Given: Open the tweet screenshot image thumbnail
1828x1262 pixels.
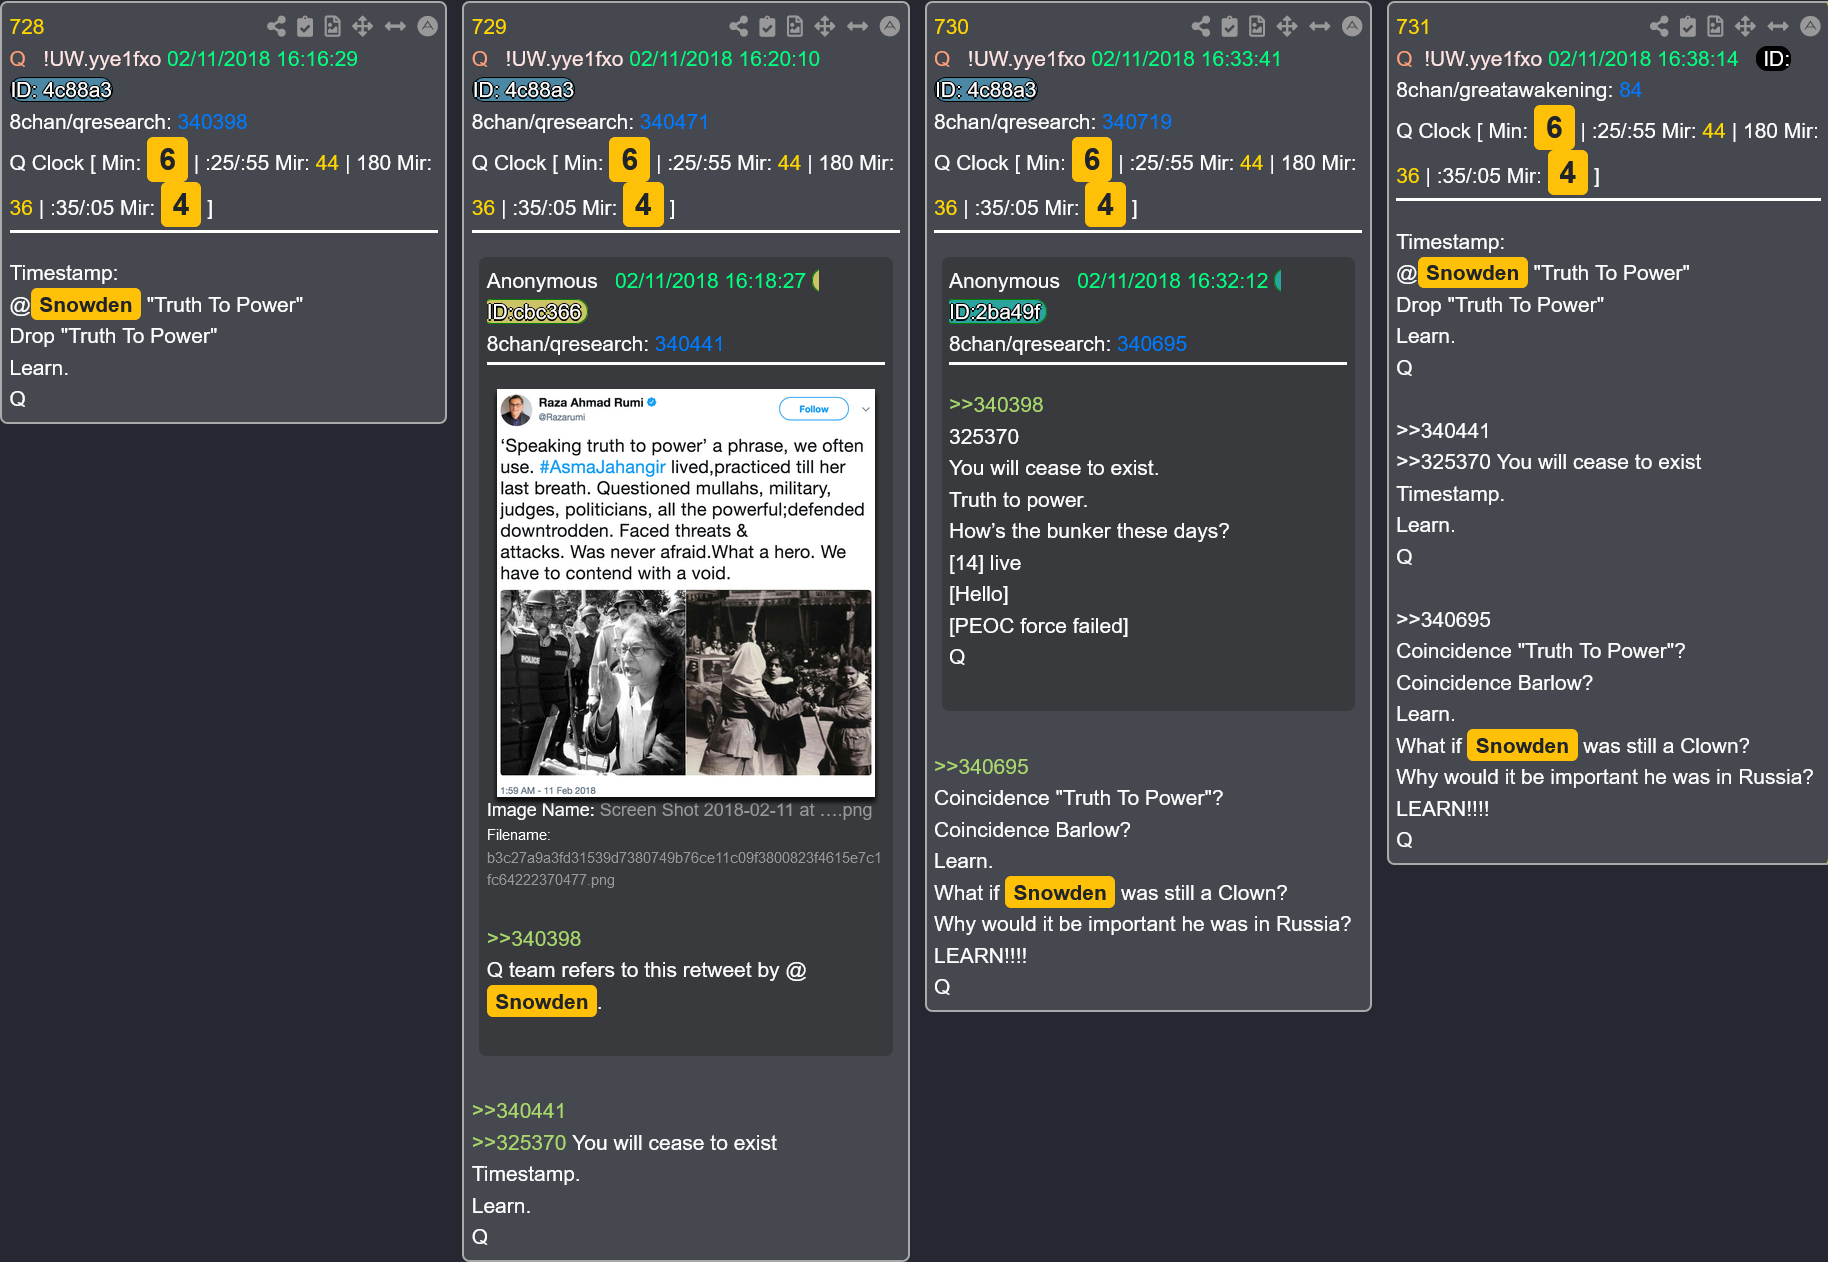Looking at the screenshot, I should click(x=686, y=593).
